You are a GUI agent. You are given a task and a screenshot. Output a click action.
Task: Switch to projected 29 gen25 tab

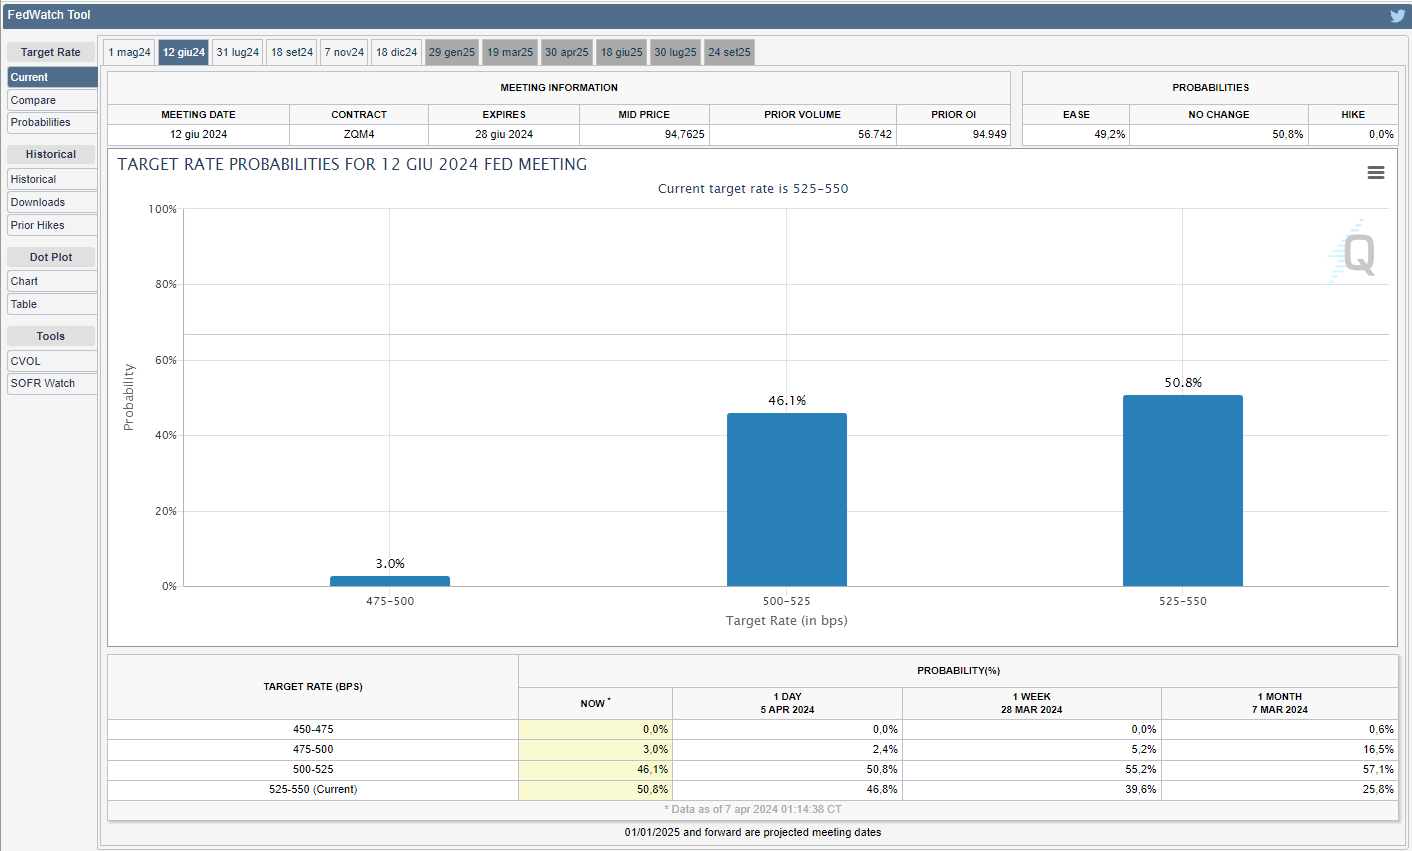tap(452, 52)
